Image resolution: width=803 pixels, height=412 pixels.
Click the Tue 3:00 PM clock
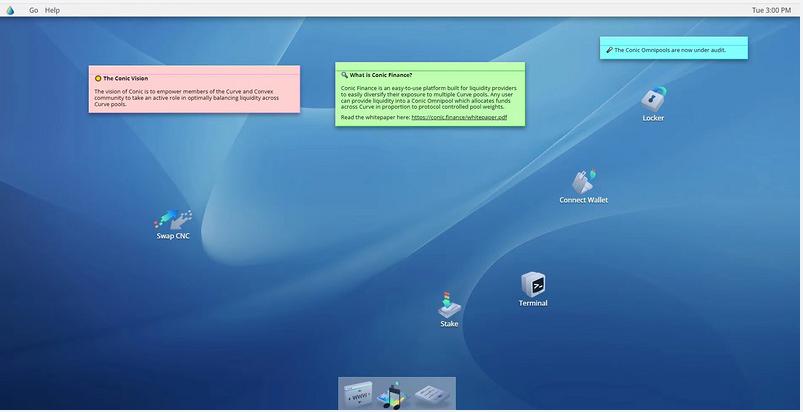coord(771,10)
